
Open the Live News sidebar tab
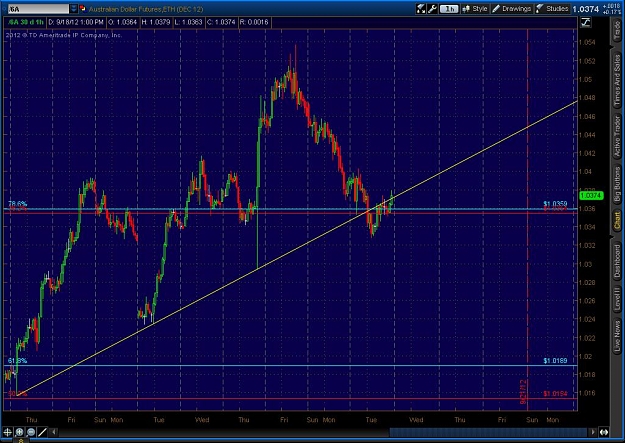617,336
